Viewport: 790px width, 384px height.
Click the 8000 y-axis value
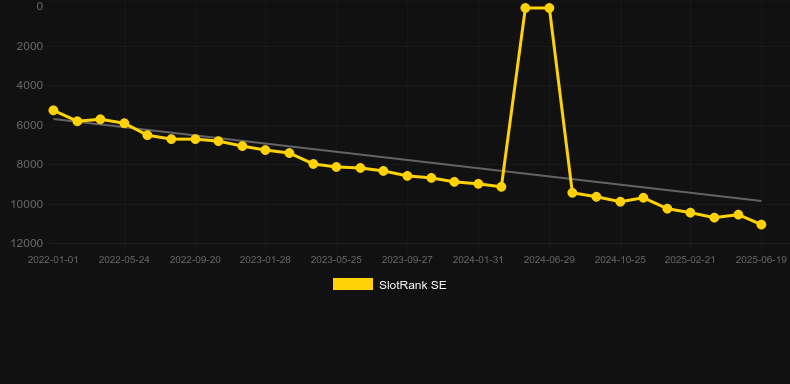[30, 165]
